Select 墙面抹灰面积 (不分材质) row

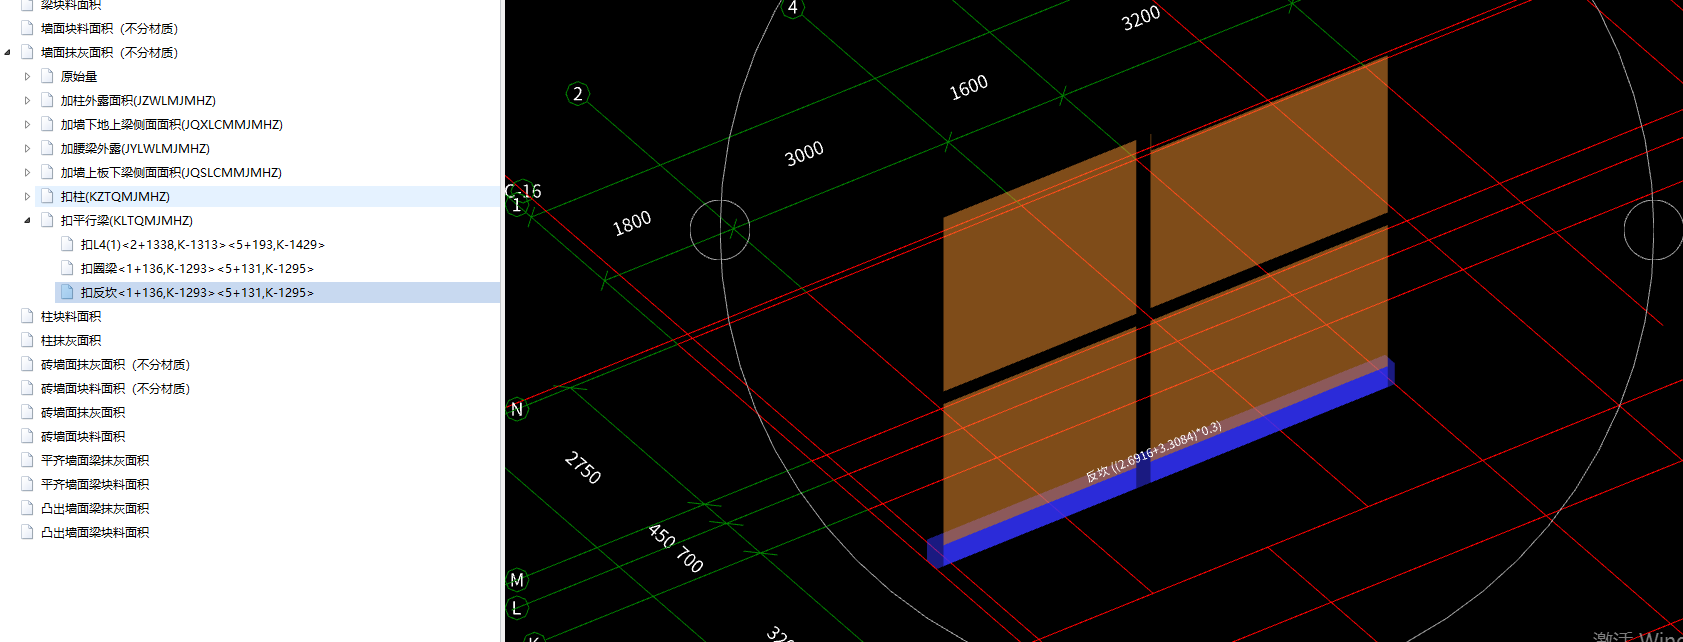109,53
